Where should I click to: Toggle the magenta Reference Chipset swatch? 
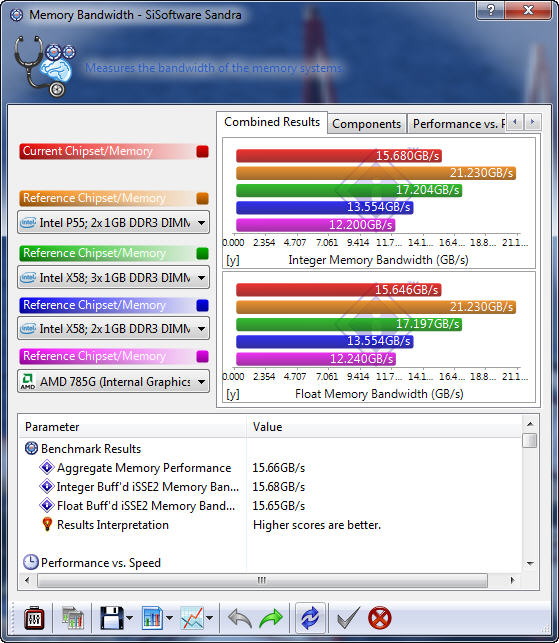[203, 356]
